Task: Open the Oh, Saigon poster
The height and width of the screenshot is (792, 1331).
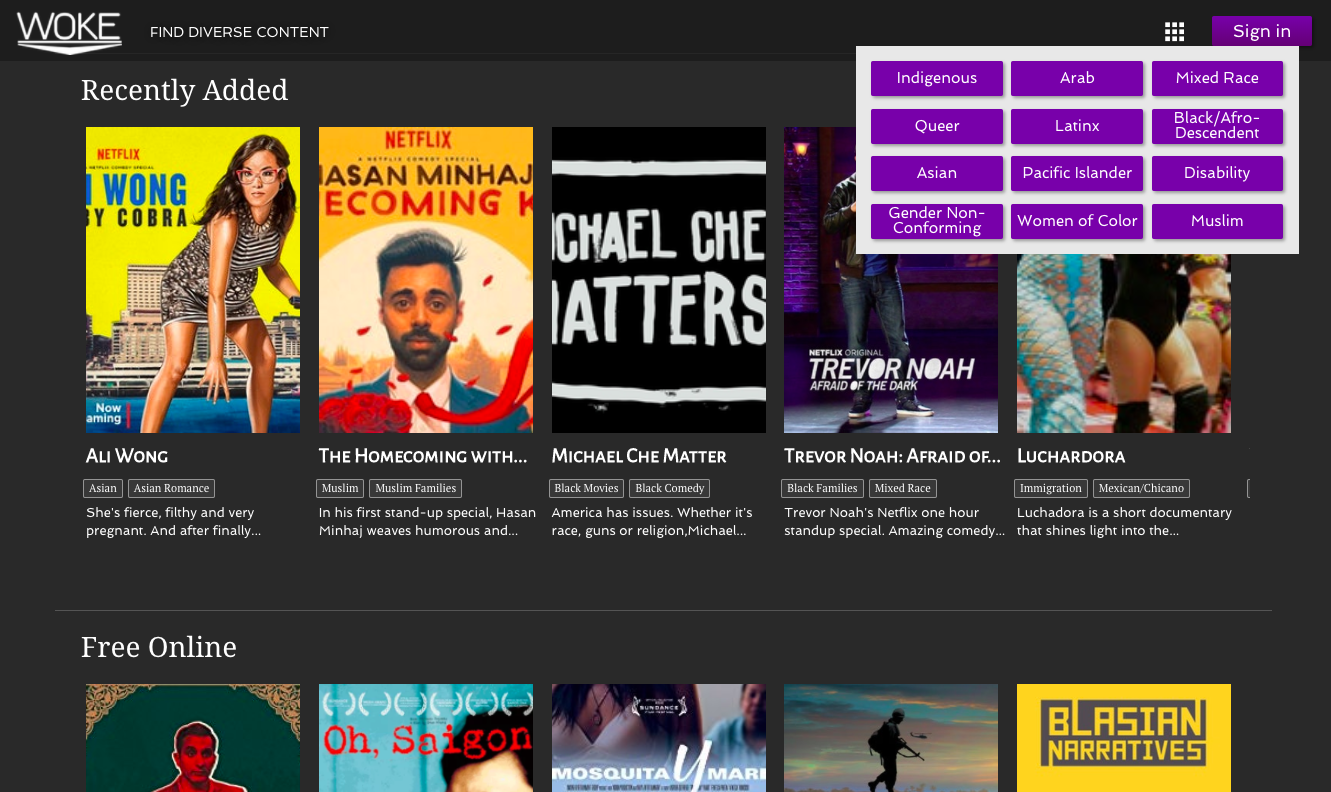Action: [x=426, y=738]
